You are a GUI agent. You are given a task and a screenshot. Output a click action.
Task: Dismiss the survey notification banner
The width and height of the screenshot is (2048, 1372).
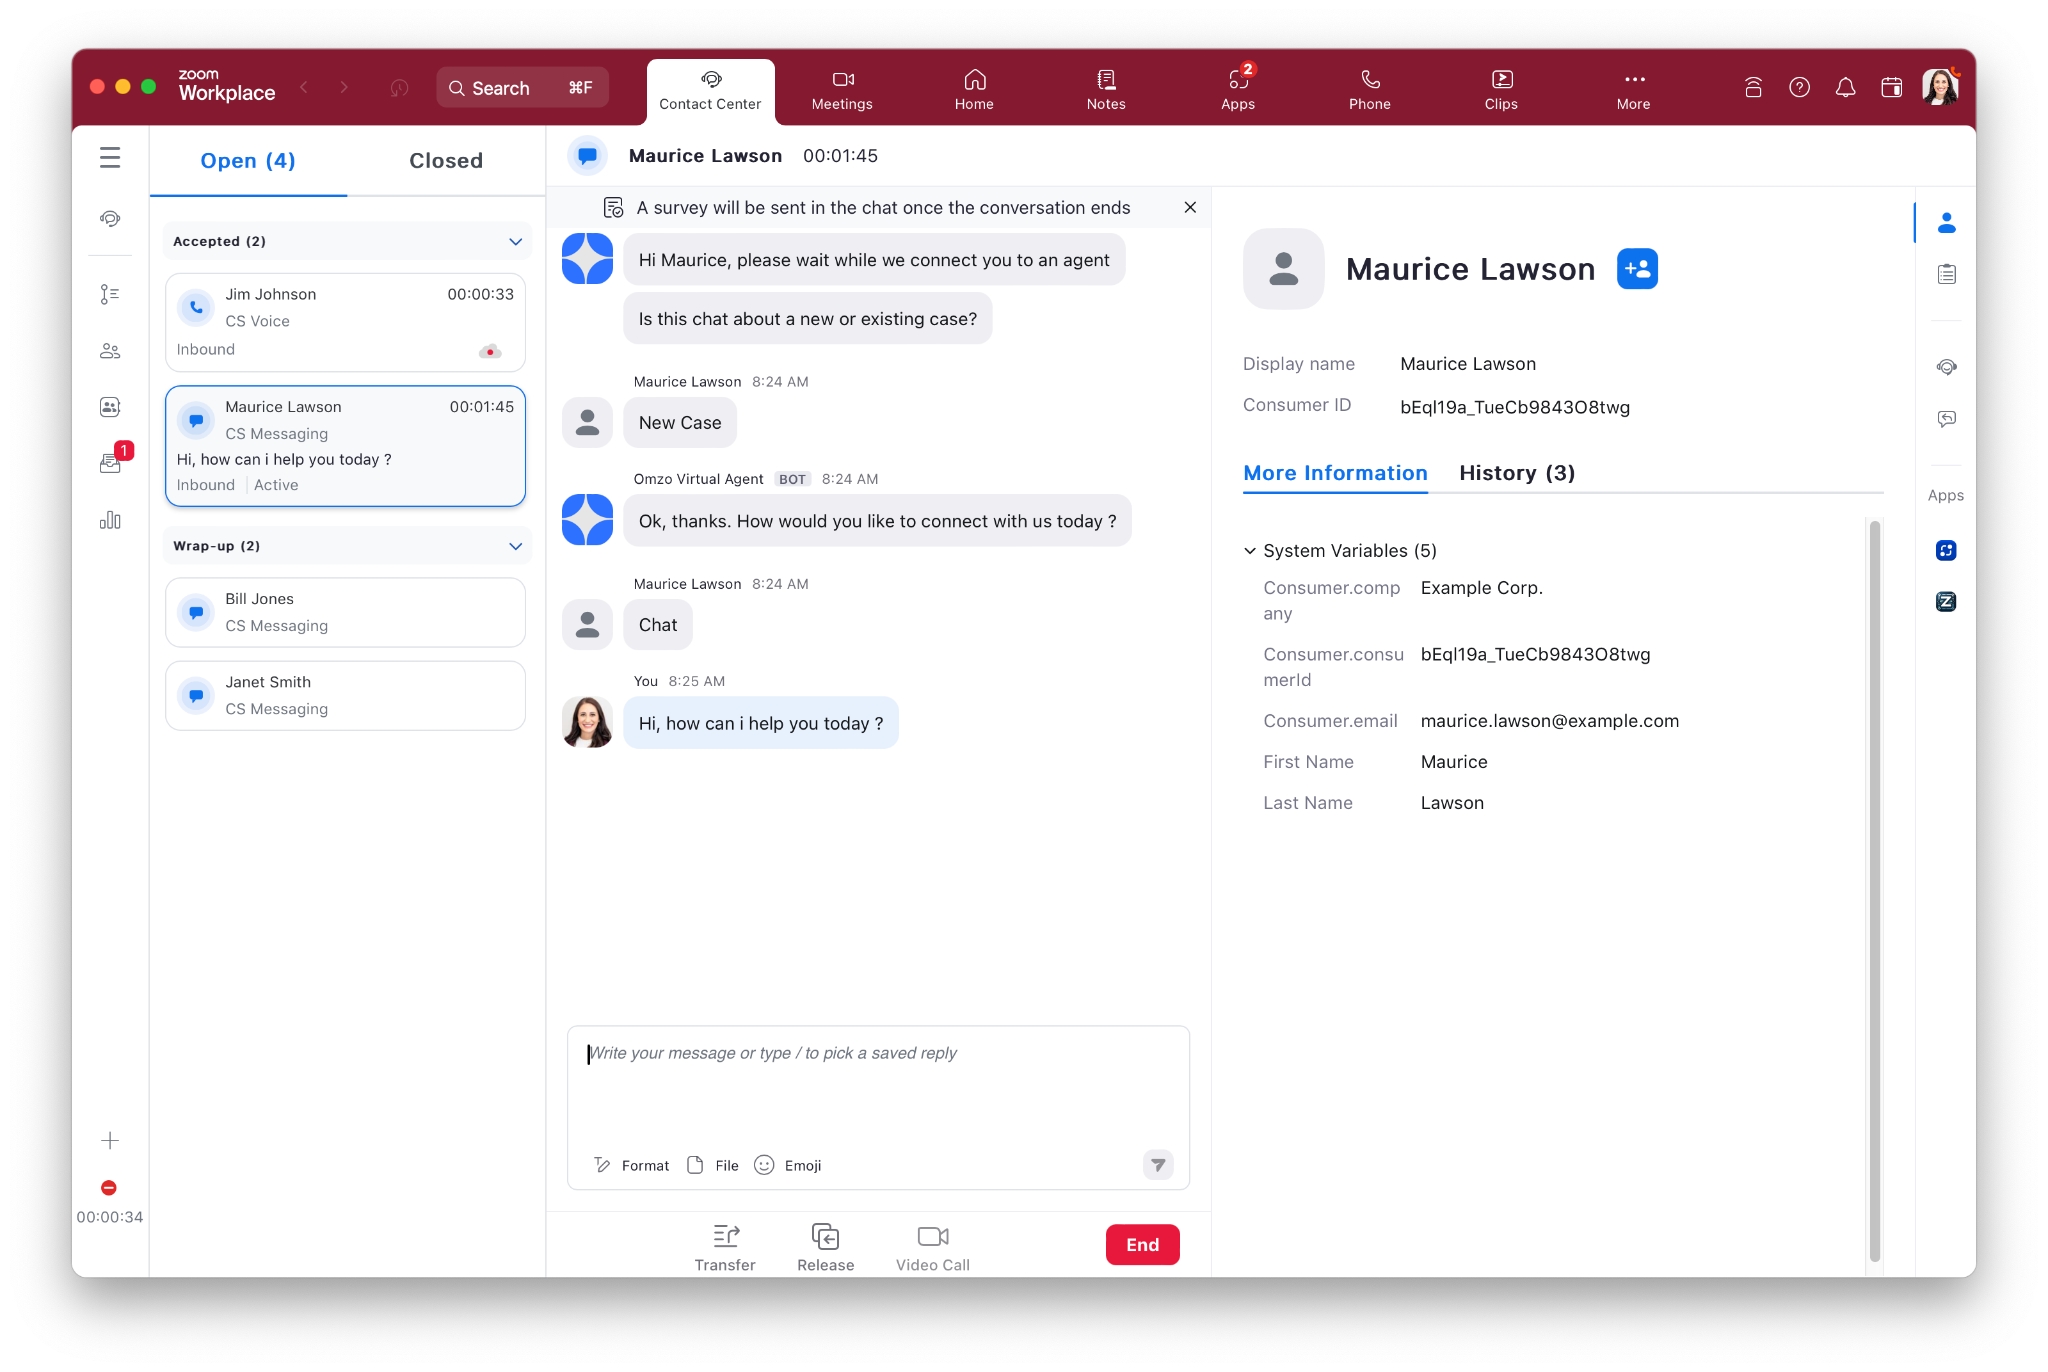[x=1190, y=207]
